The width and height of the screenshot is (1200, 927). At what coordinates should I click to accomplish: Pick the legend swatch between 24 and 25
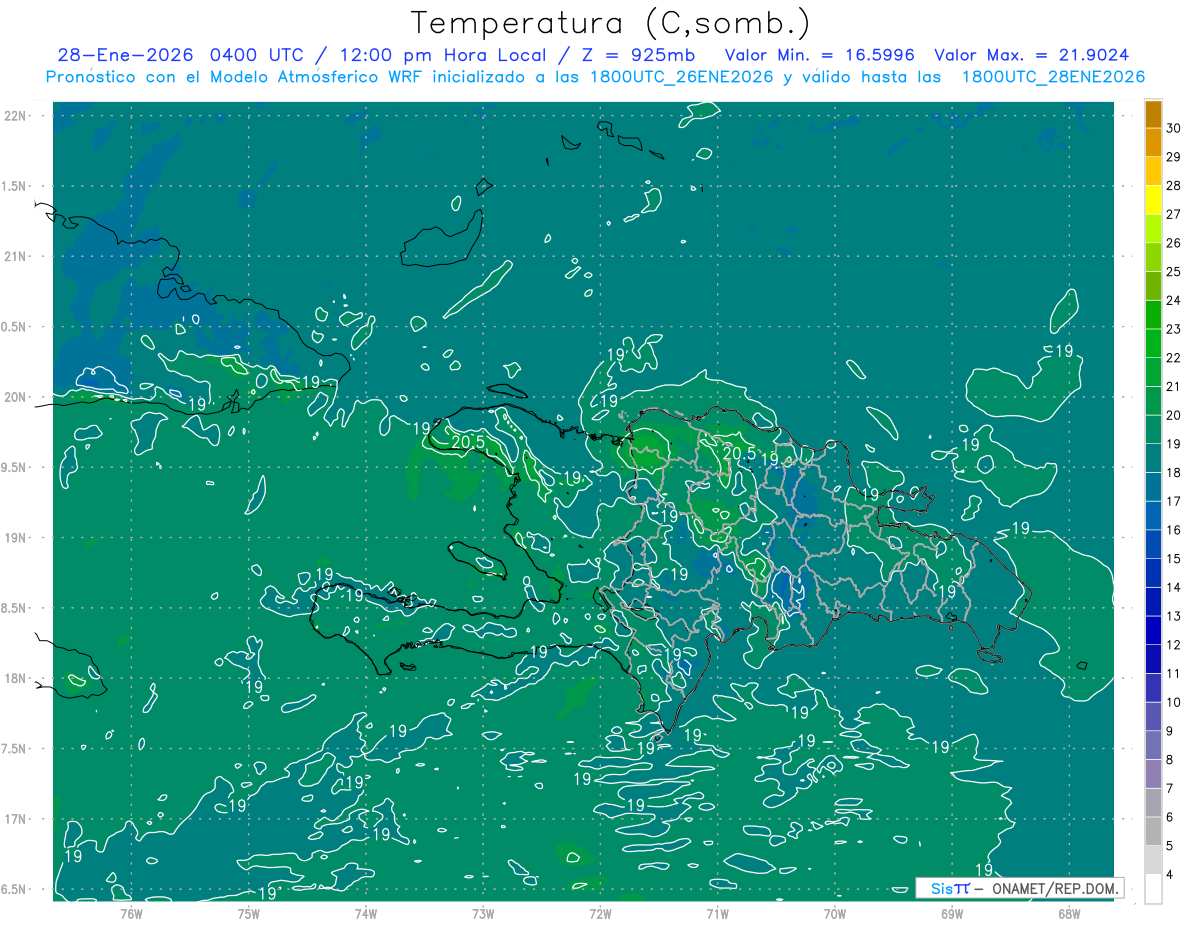coord(1153,286)
